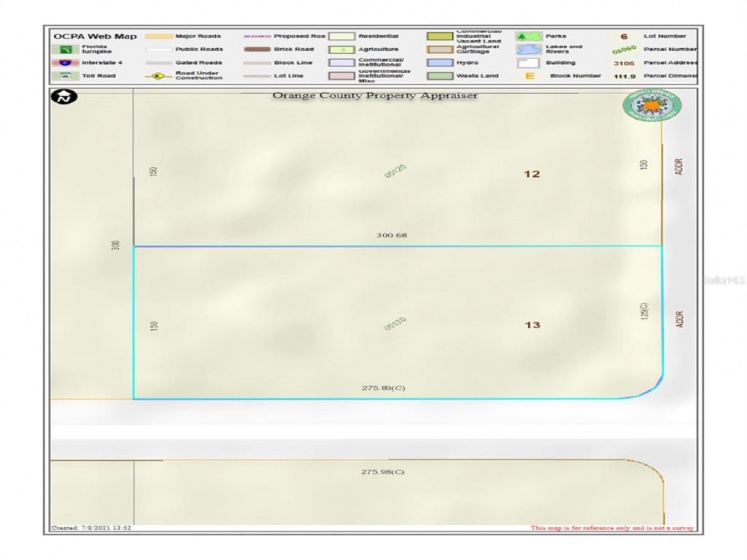Click the Created 7/8/2021 timestamp
Viewport: 747px width, 560px height.
point(91,528)
